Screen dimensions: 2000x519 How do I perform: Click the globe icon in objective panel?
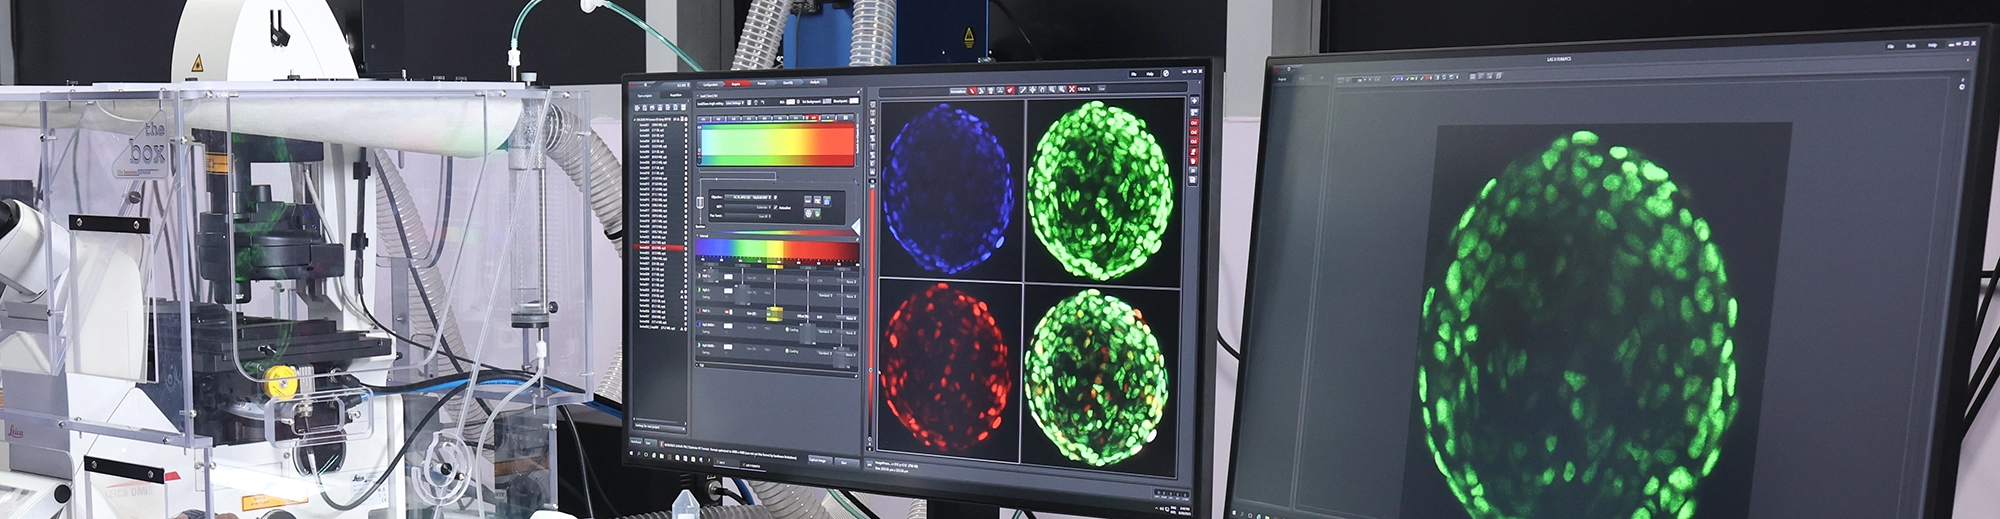click(x=808, y=213)
